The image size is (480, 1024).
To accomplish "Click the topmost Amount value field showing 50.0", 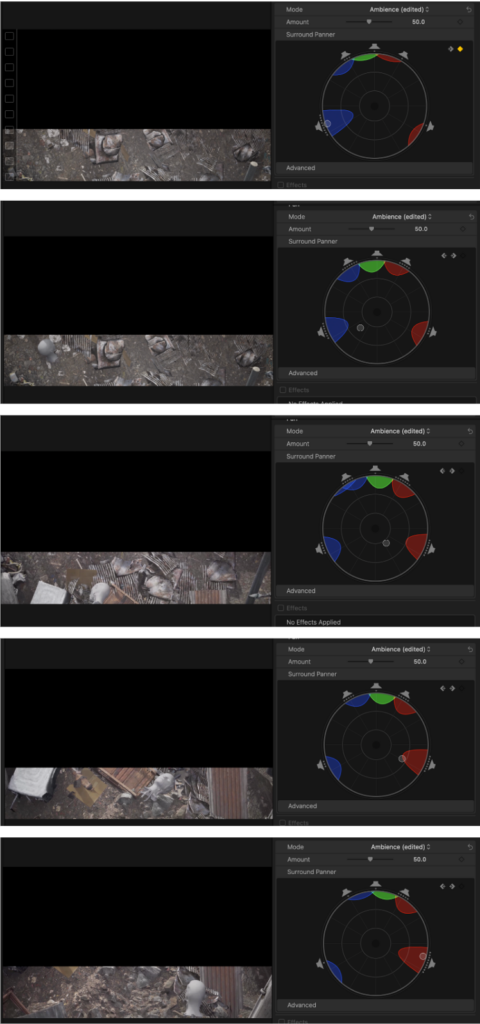I will point(420,22).
